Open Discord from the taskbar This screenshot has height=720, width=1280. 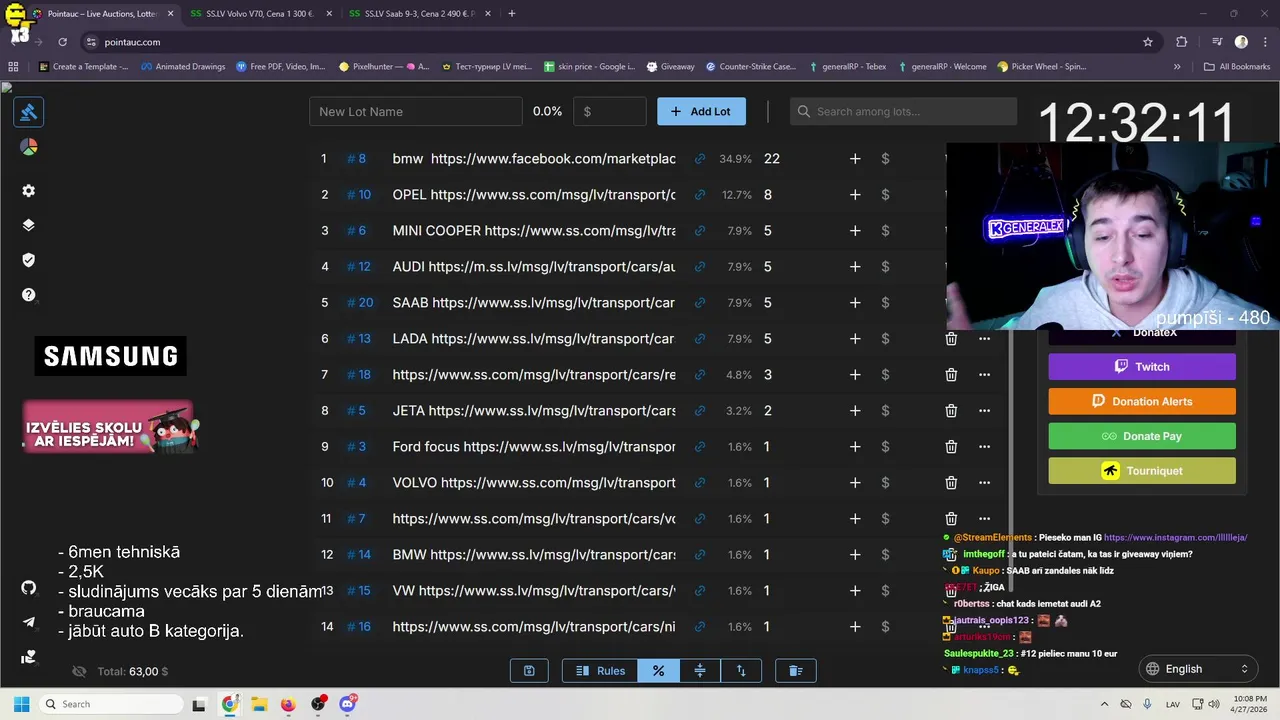point(347,704)
